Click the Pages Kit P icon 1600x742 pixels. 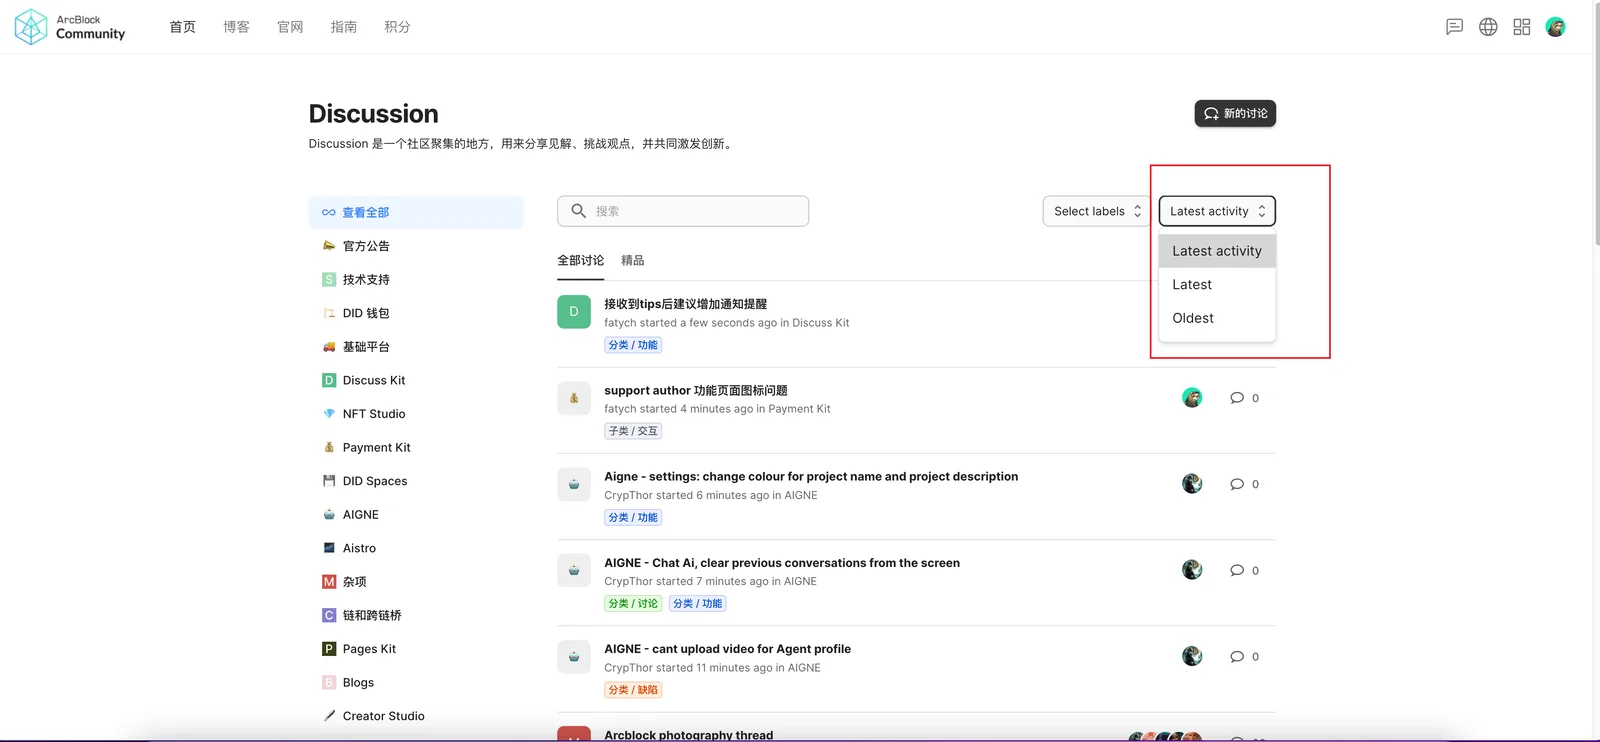click(329, 649)
